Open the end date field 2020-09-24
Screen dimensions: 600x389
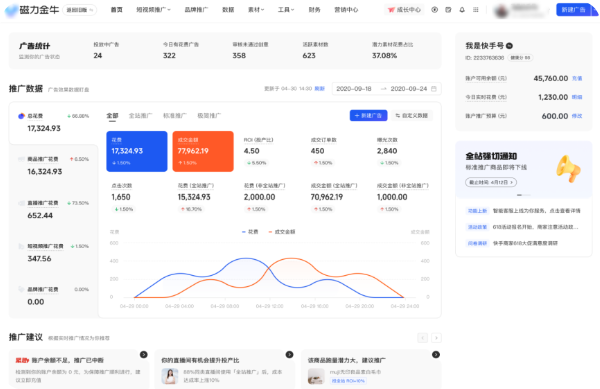[x=409, y=89]
